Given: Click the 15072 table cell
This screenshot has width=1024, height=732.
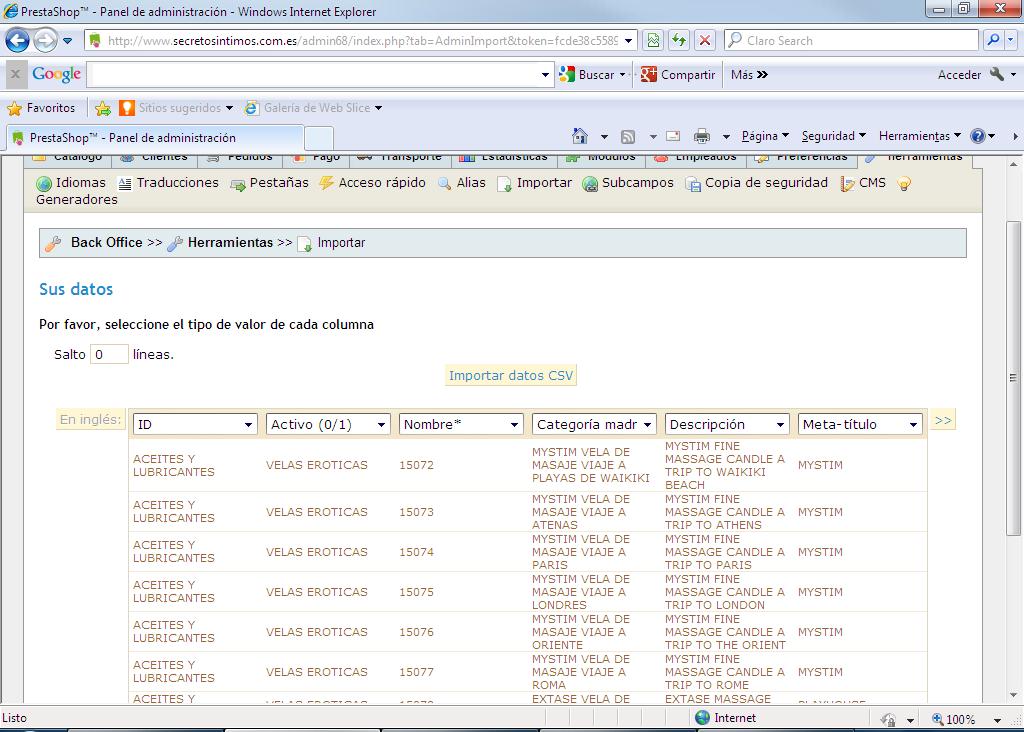Looking at the screenshot, I should point(416,465).
